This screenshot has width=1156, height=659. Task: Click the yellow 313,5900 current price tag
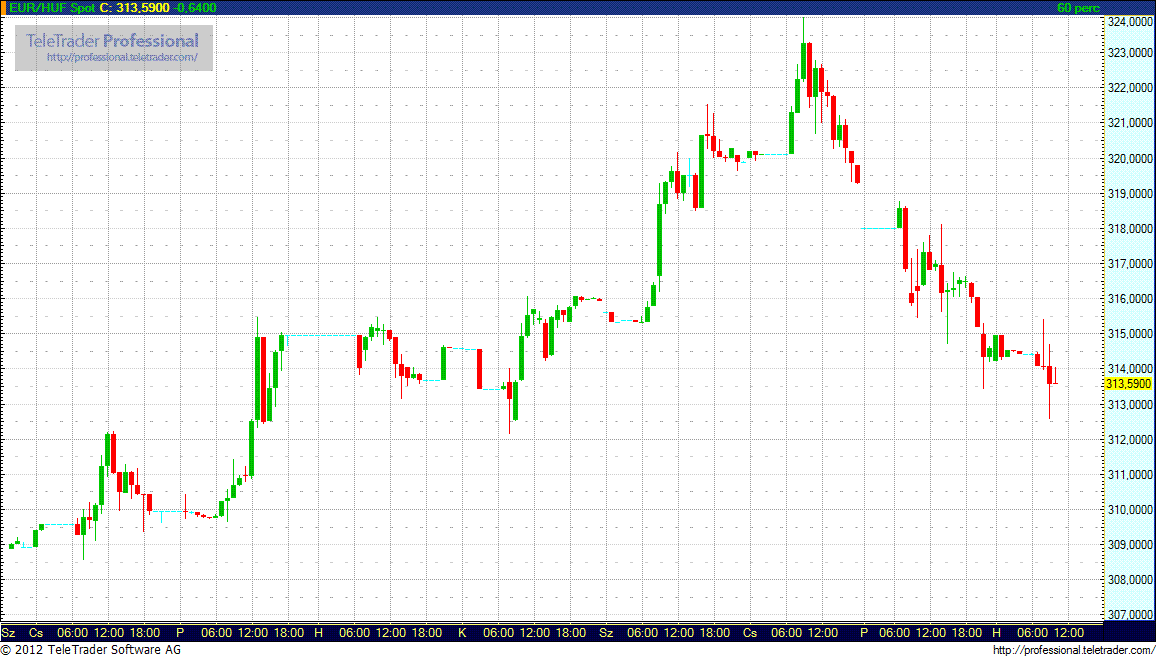point(1128,384)
